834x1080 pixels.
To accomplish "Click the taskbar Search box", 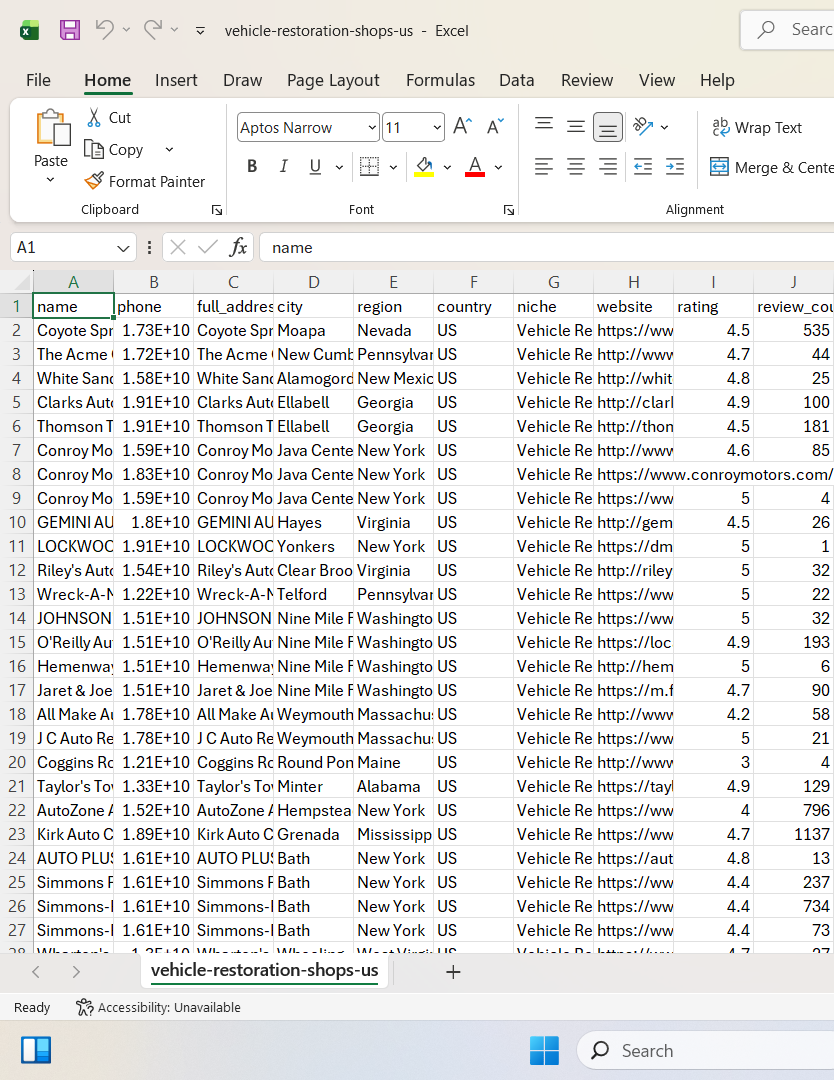I will pos(705,1050).
